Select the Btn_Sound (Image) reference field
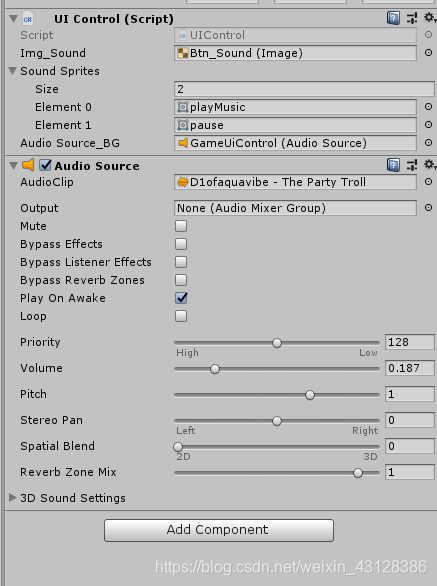This screenshot has height=586, width=437. (295, 53)
